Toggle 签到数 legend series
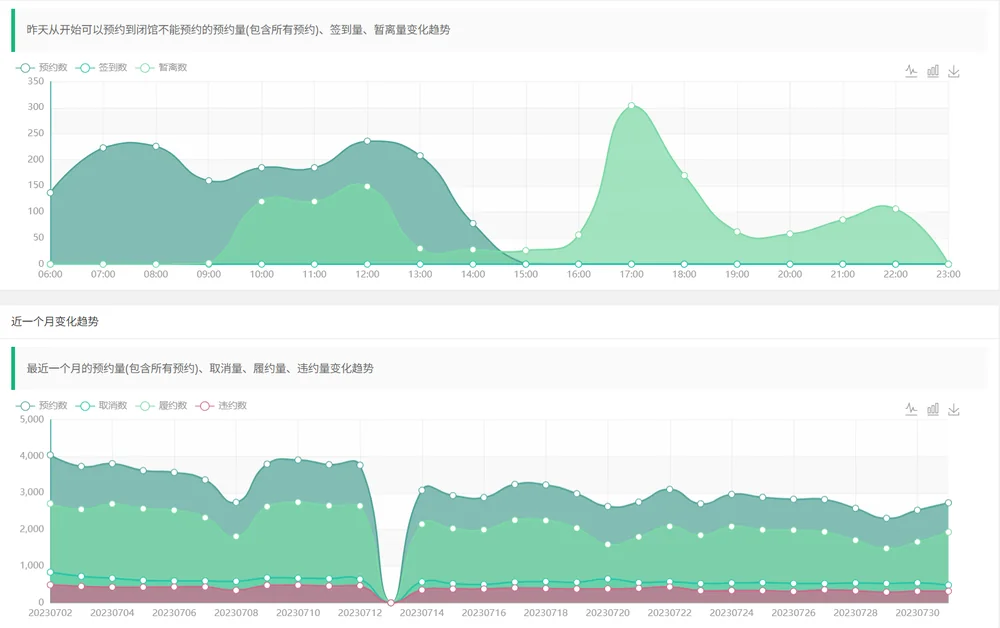This screenshot has height=628, width=1000. pyautogui.click(x=101, y=68)
